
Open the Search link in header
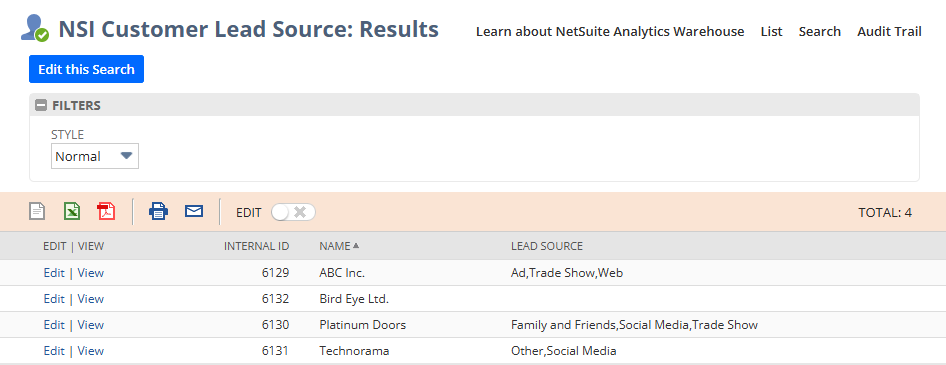coord(820,31)
